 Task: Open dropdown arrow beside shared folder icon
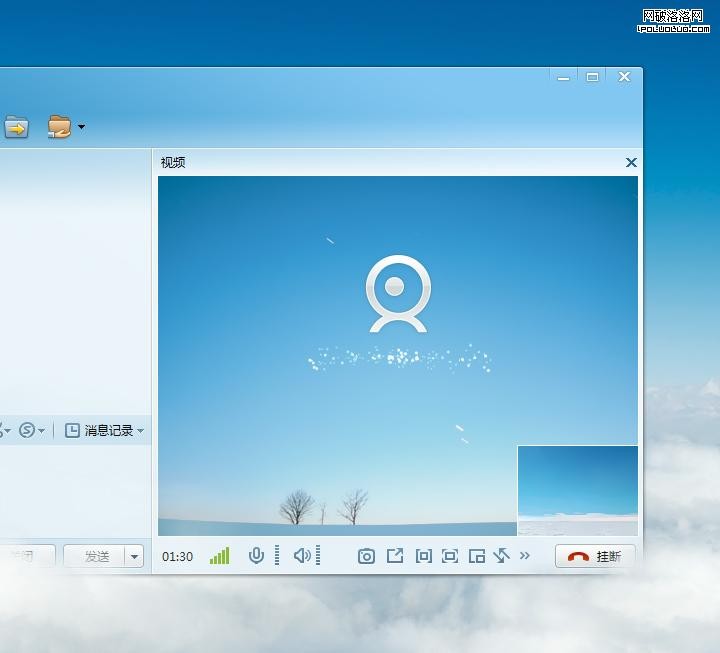tap(81, 127)
